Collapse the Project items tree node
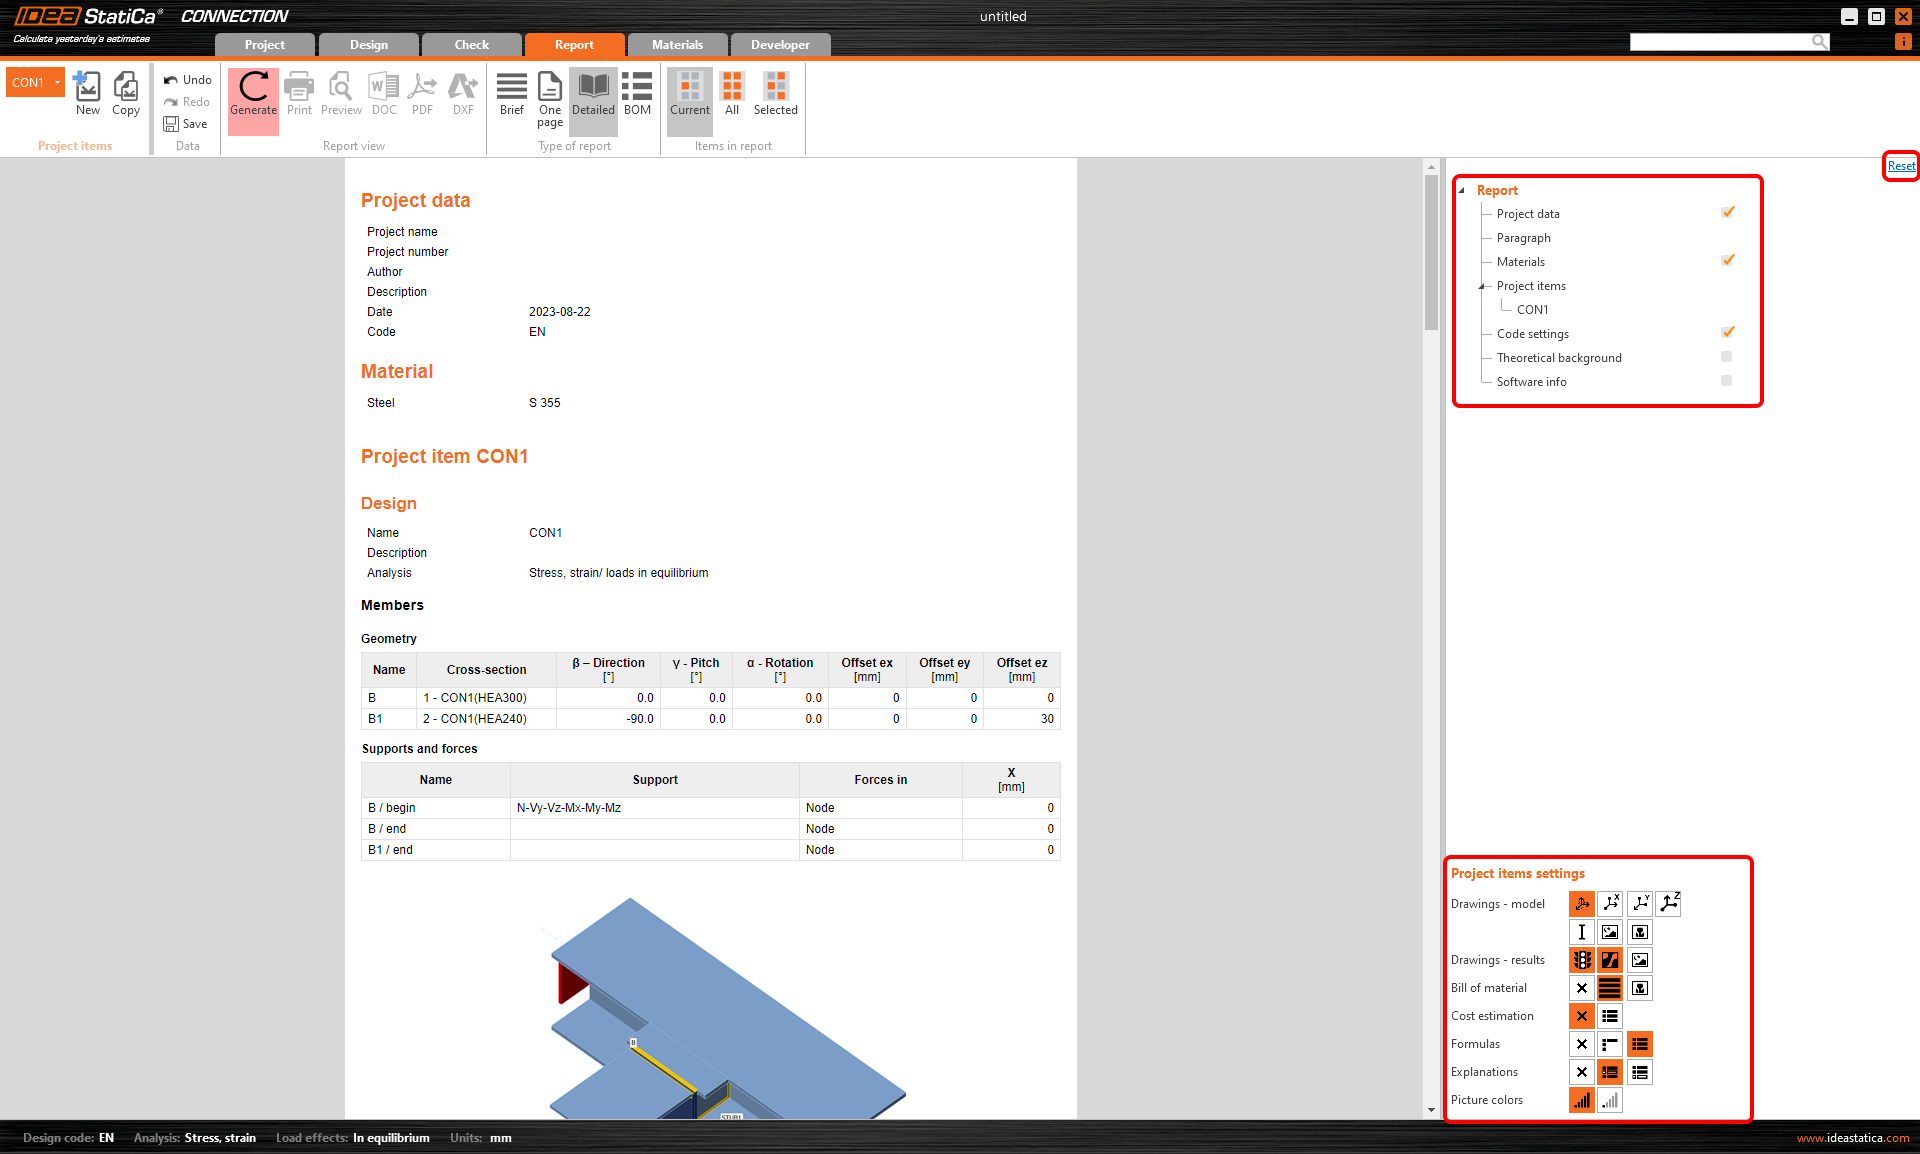Image resolution: width=1920 pixels, height=1154 pixels. click(x=1483, y=286)
